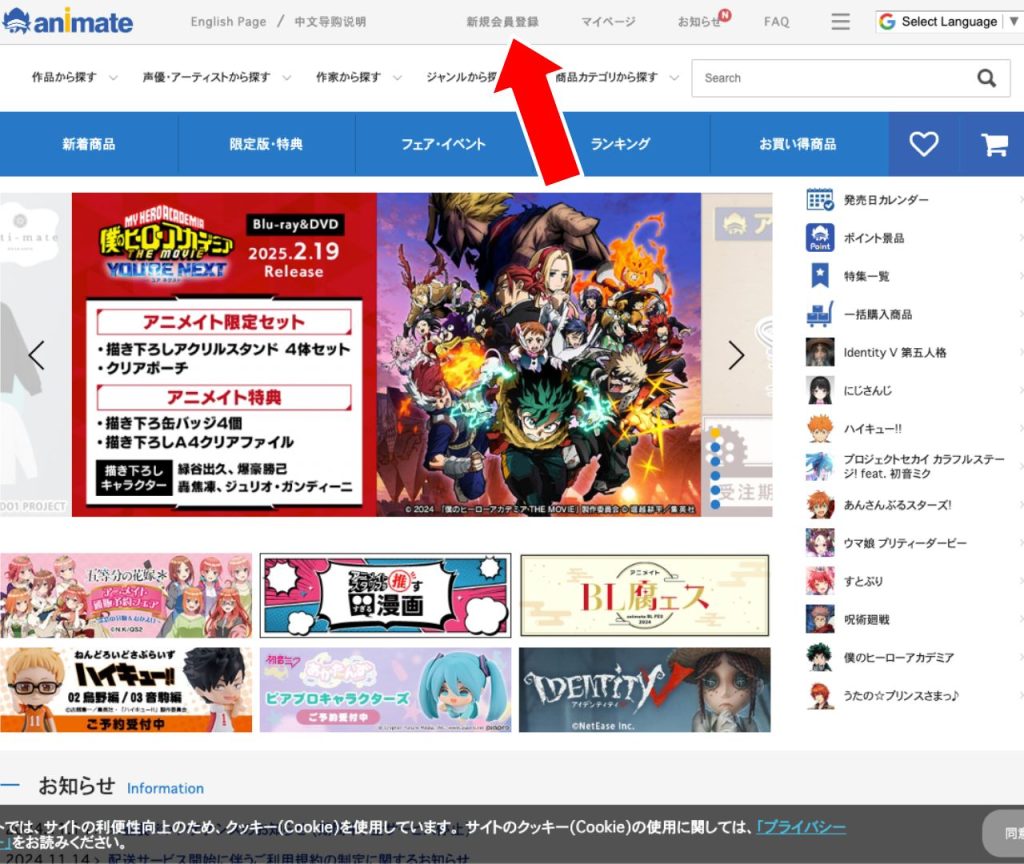Viewport: 1024px width, 864px height.
Task: Expand 作品から探す dropdown
Action: 74,78
